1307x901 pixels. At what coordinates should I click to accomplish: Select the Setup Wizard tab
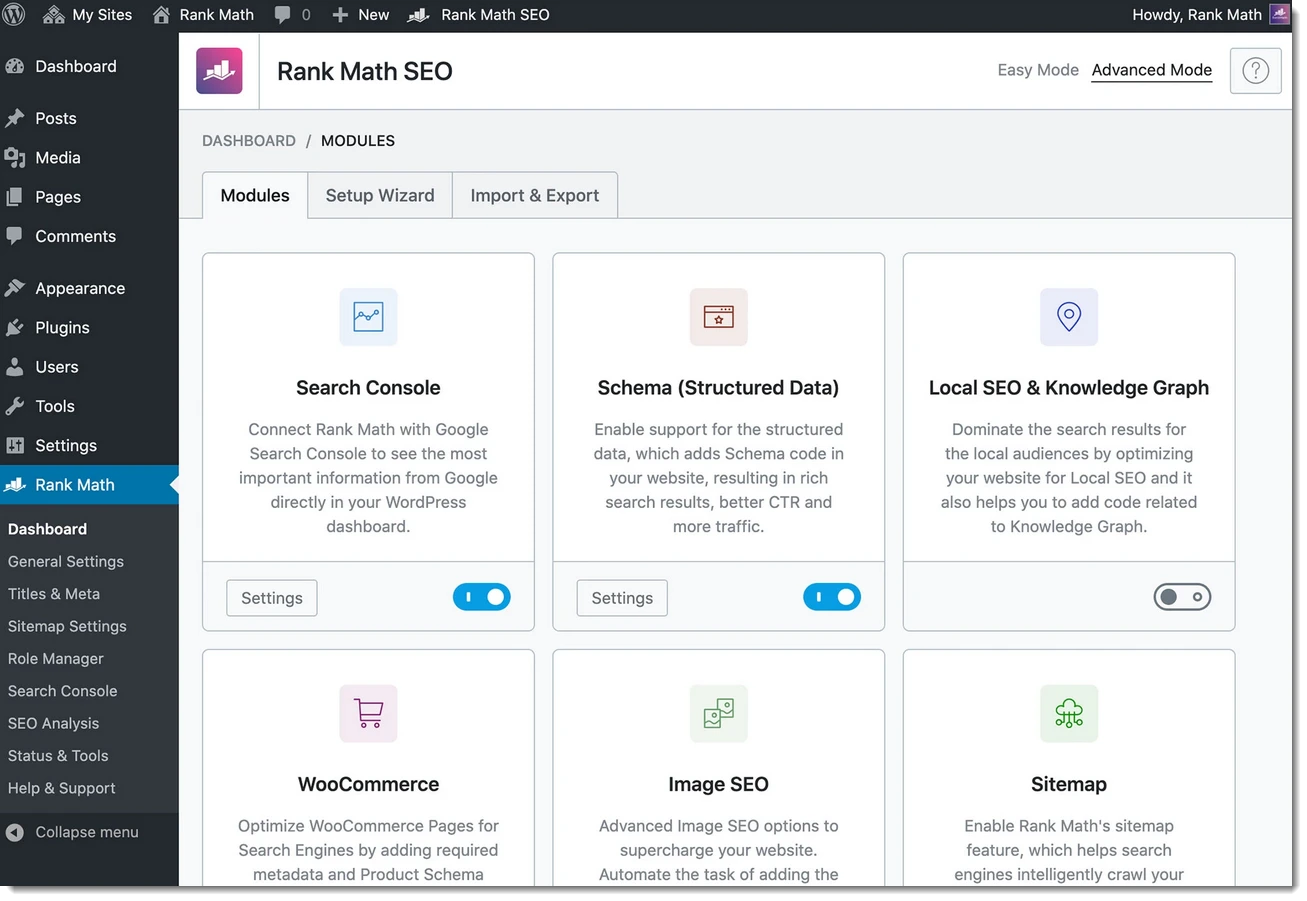click(x=380, y=196)
